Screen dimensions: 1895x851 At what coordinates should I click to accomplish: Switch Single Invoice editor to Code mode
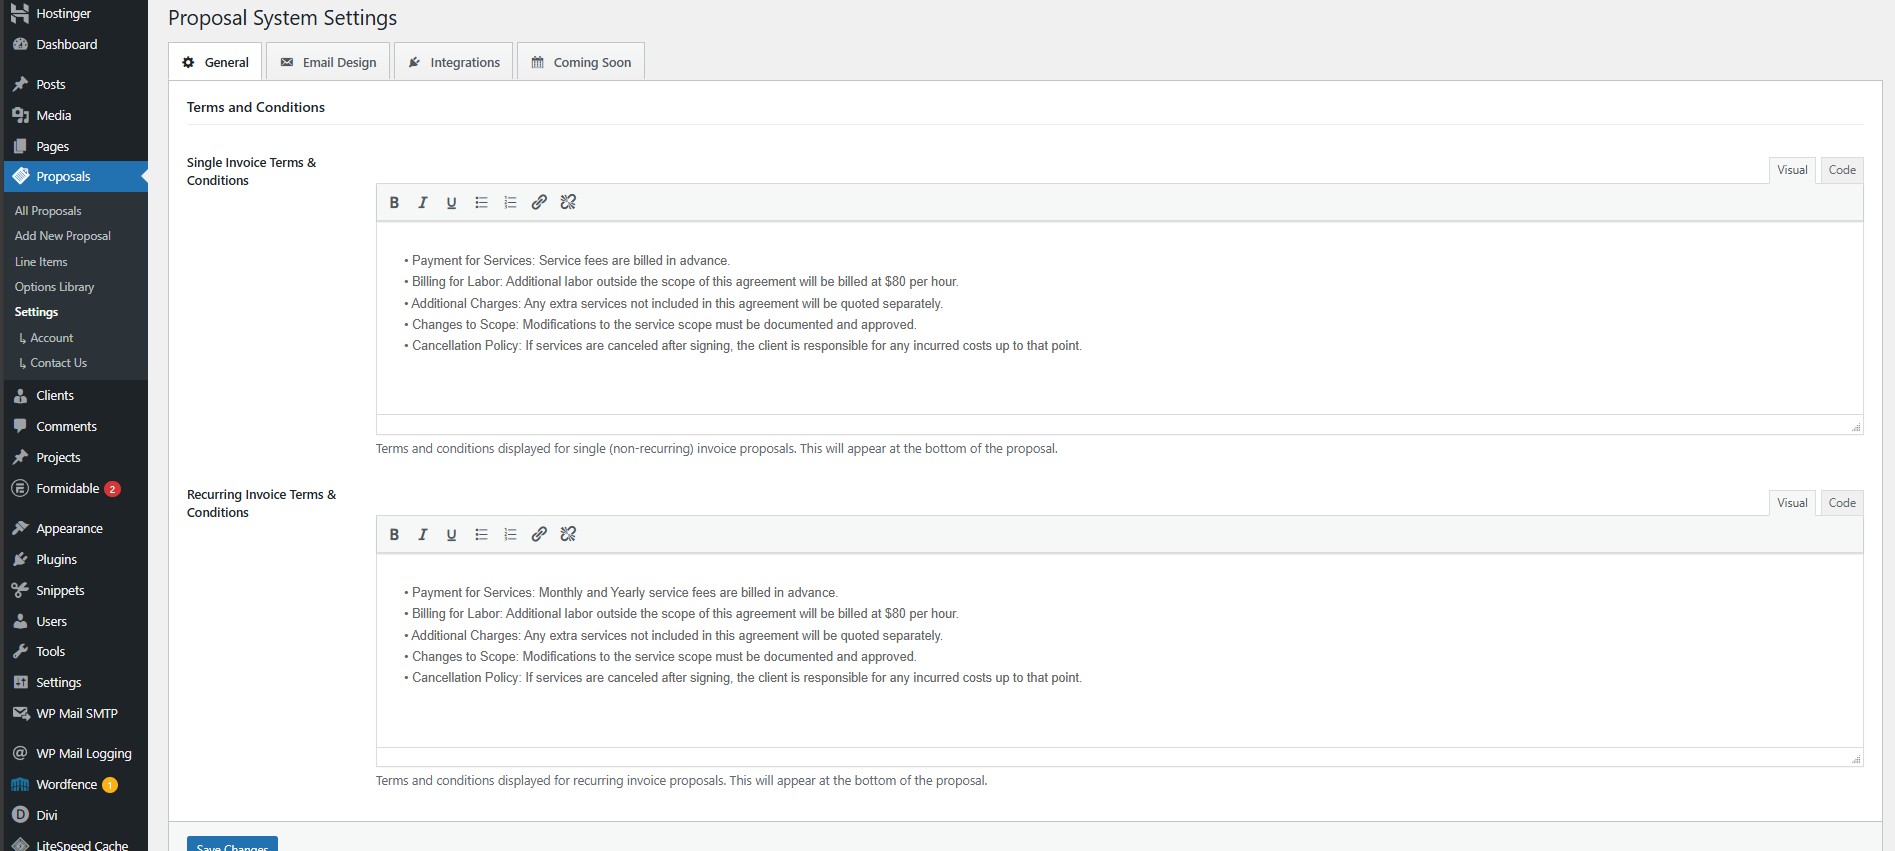pos(1841,170)
